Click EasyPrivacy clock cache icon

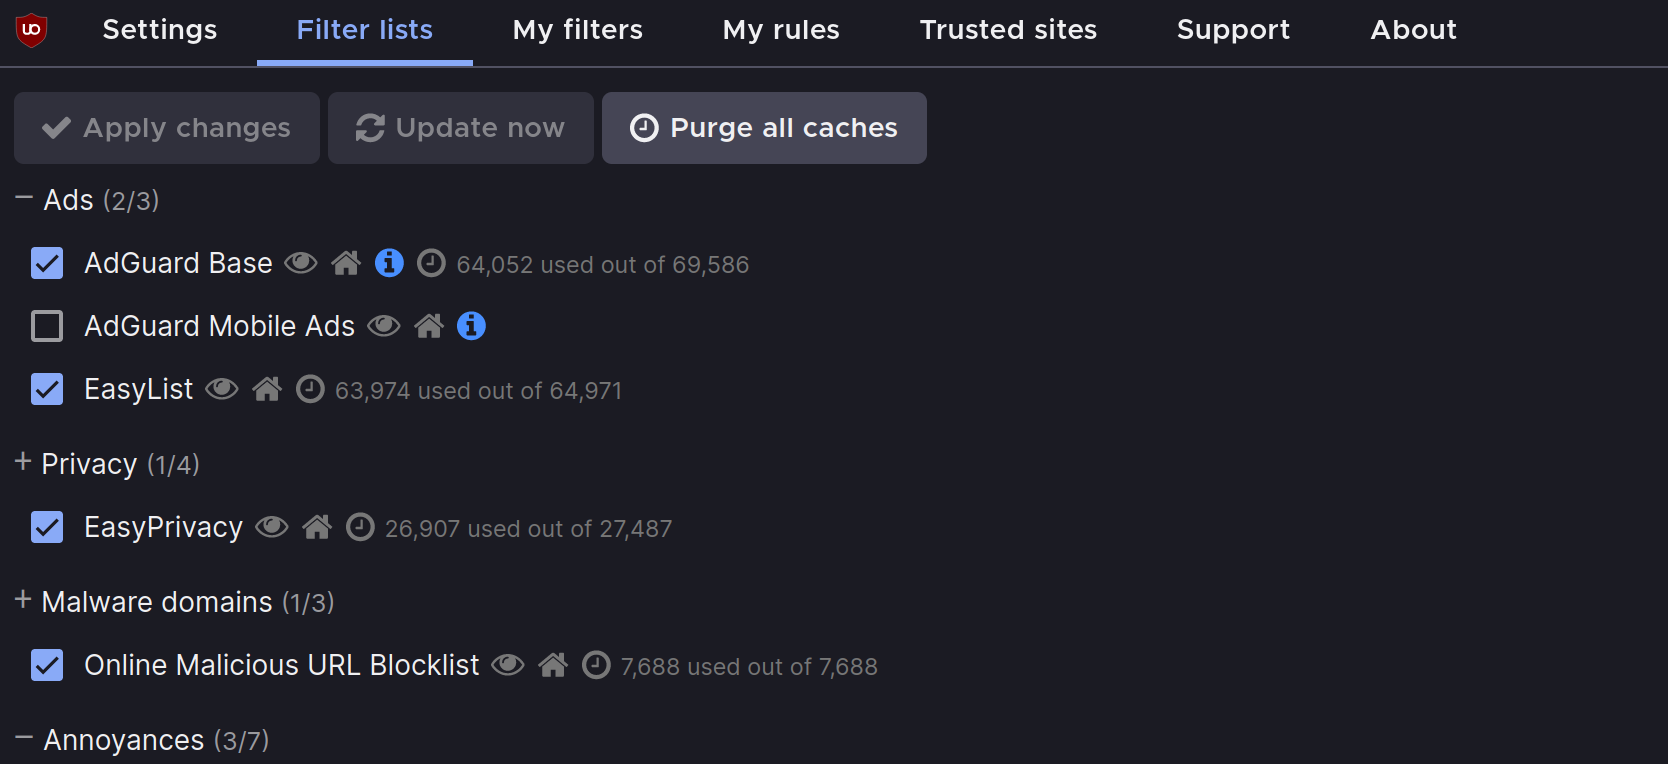(x=360, y=527)
